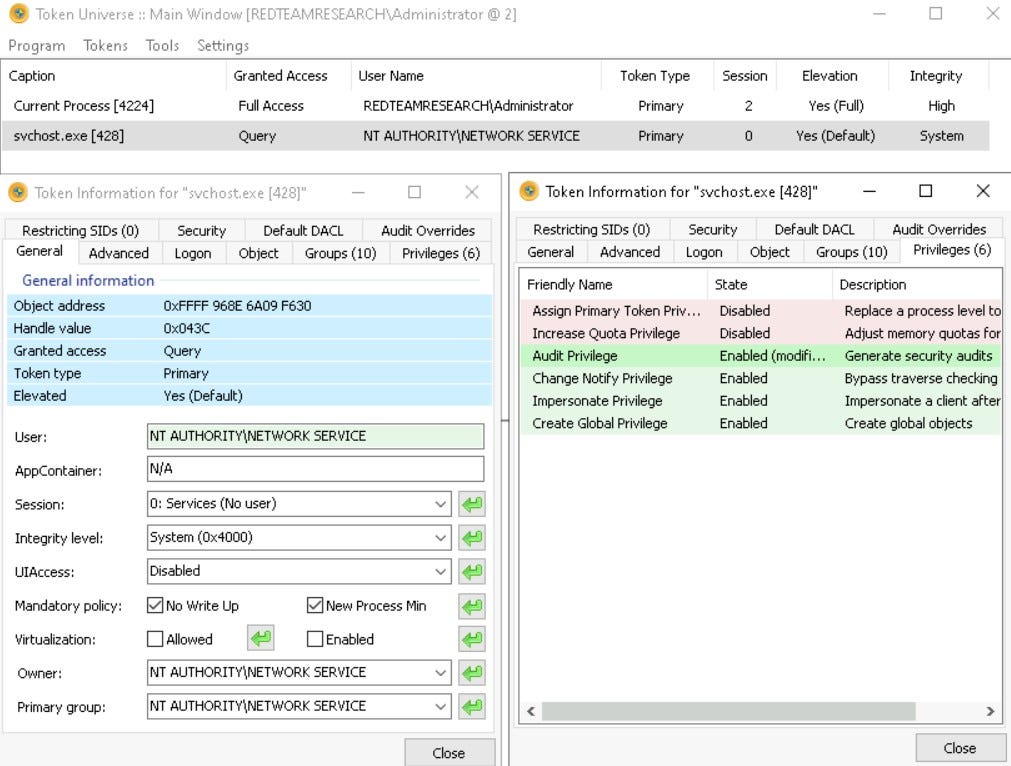Apply Virtualization Enabled with green arrow
The width and height of the screenshot is (1011, 766).
pos(472,640)
